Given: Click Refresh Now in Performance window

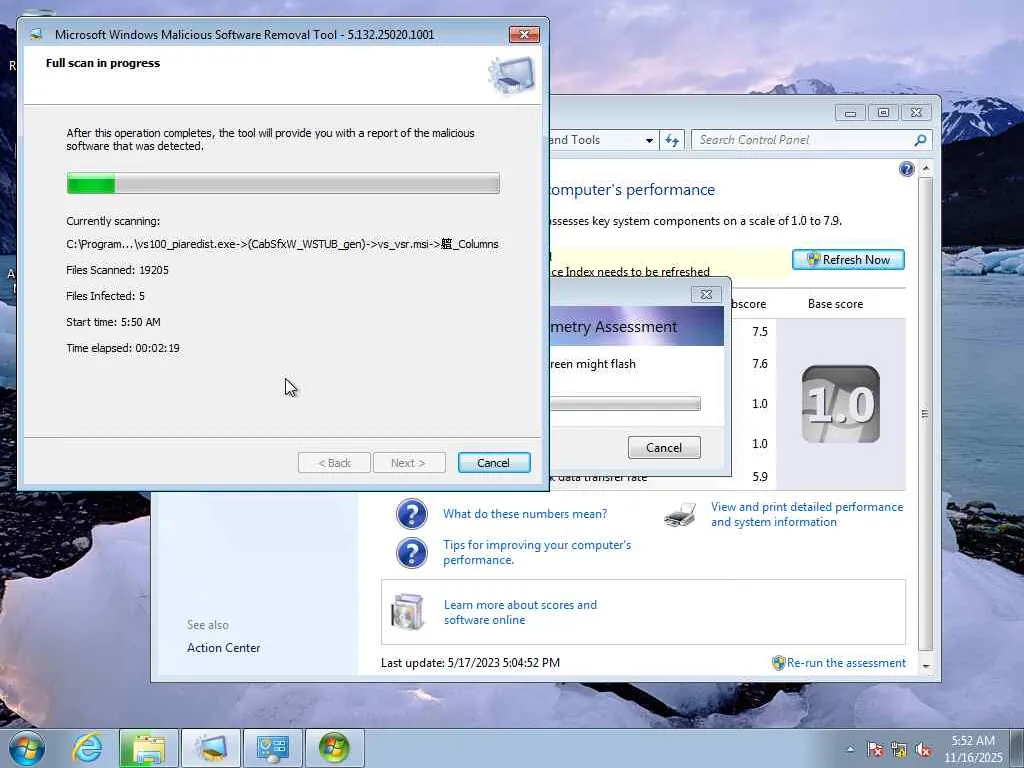Looking at the screenshot, I should coord(848,259).
